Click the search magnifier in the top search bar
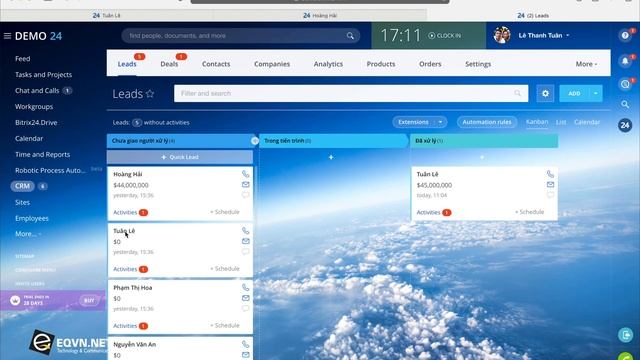Viewport: 640px width, 360px height. (x=350, y=36)
